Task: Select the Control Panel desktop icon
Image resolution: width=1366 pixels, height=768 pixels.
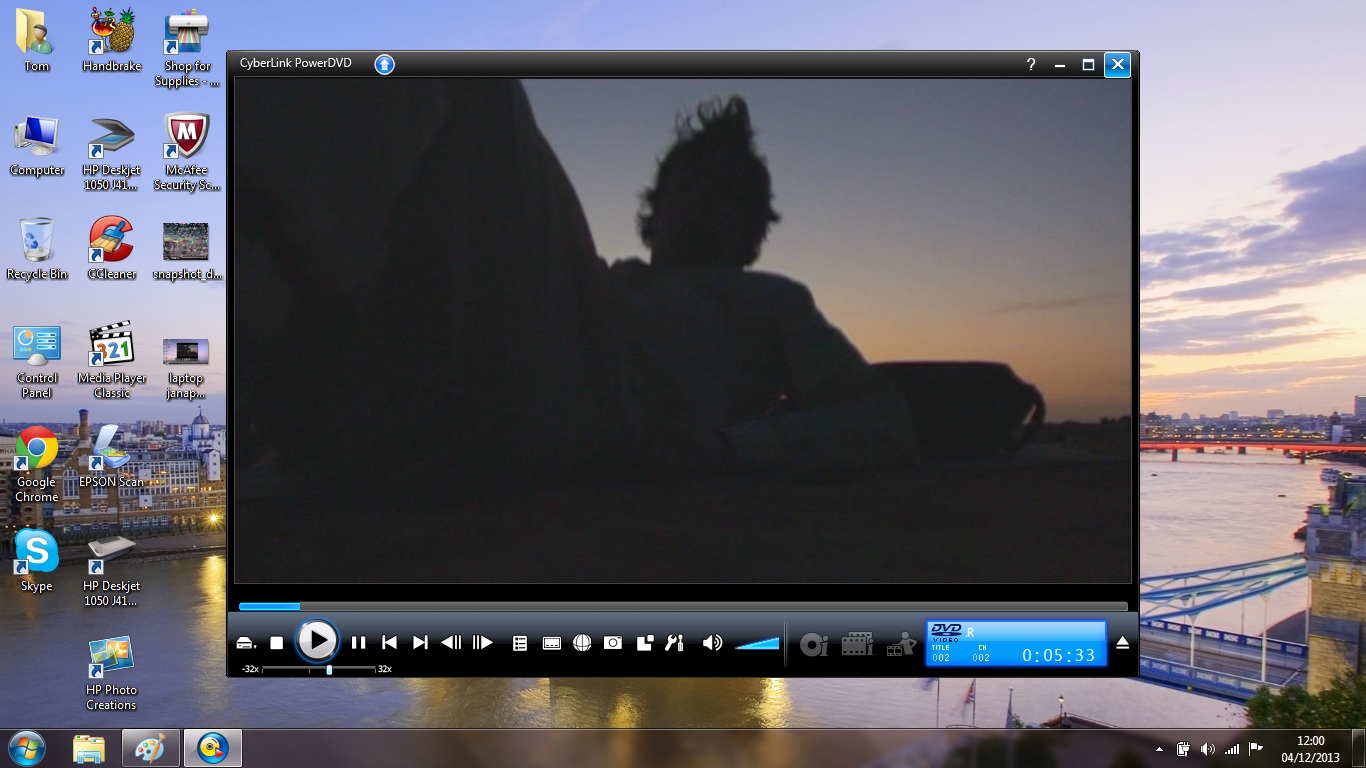Action: [37, 361]
